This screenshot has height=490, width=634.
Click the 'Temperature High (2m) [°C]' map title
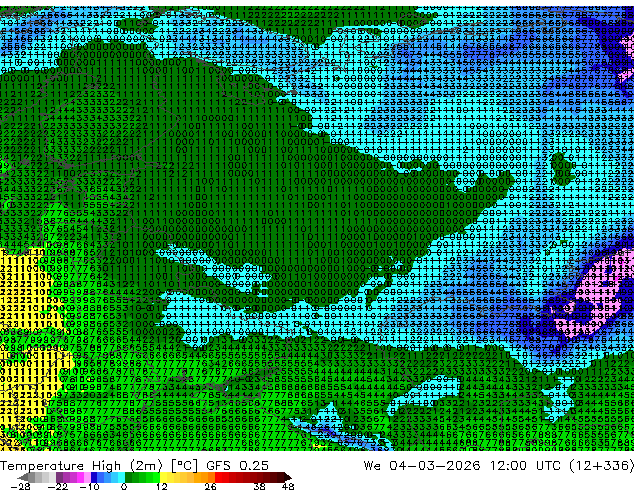100,466
